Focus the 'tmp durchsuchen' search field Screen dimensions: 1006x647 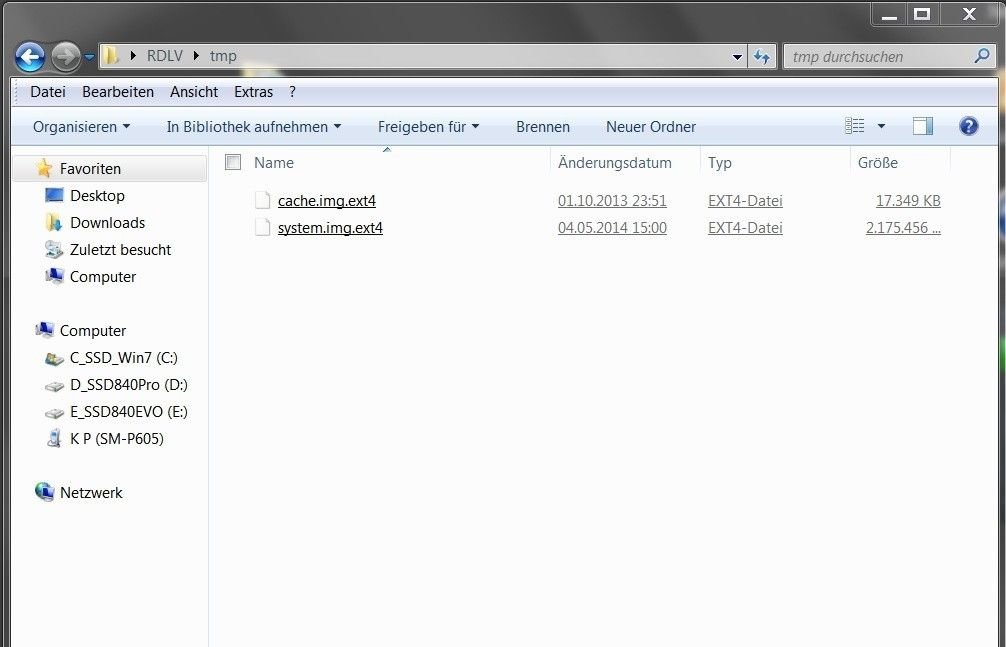pos(889,56)
